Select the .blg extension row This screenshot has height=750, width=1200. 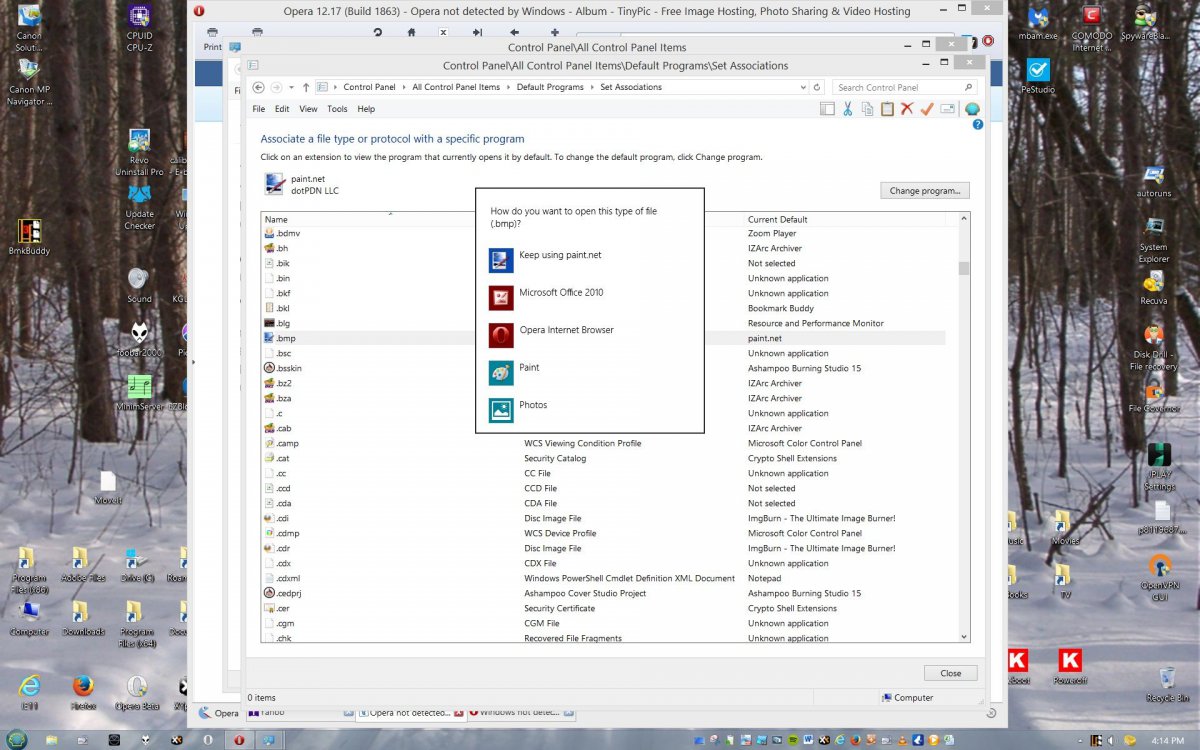tap(603, 323)
